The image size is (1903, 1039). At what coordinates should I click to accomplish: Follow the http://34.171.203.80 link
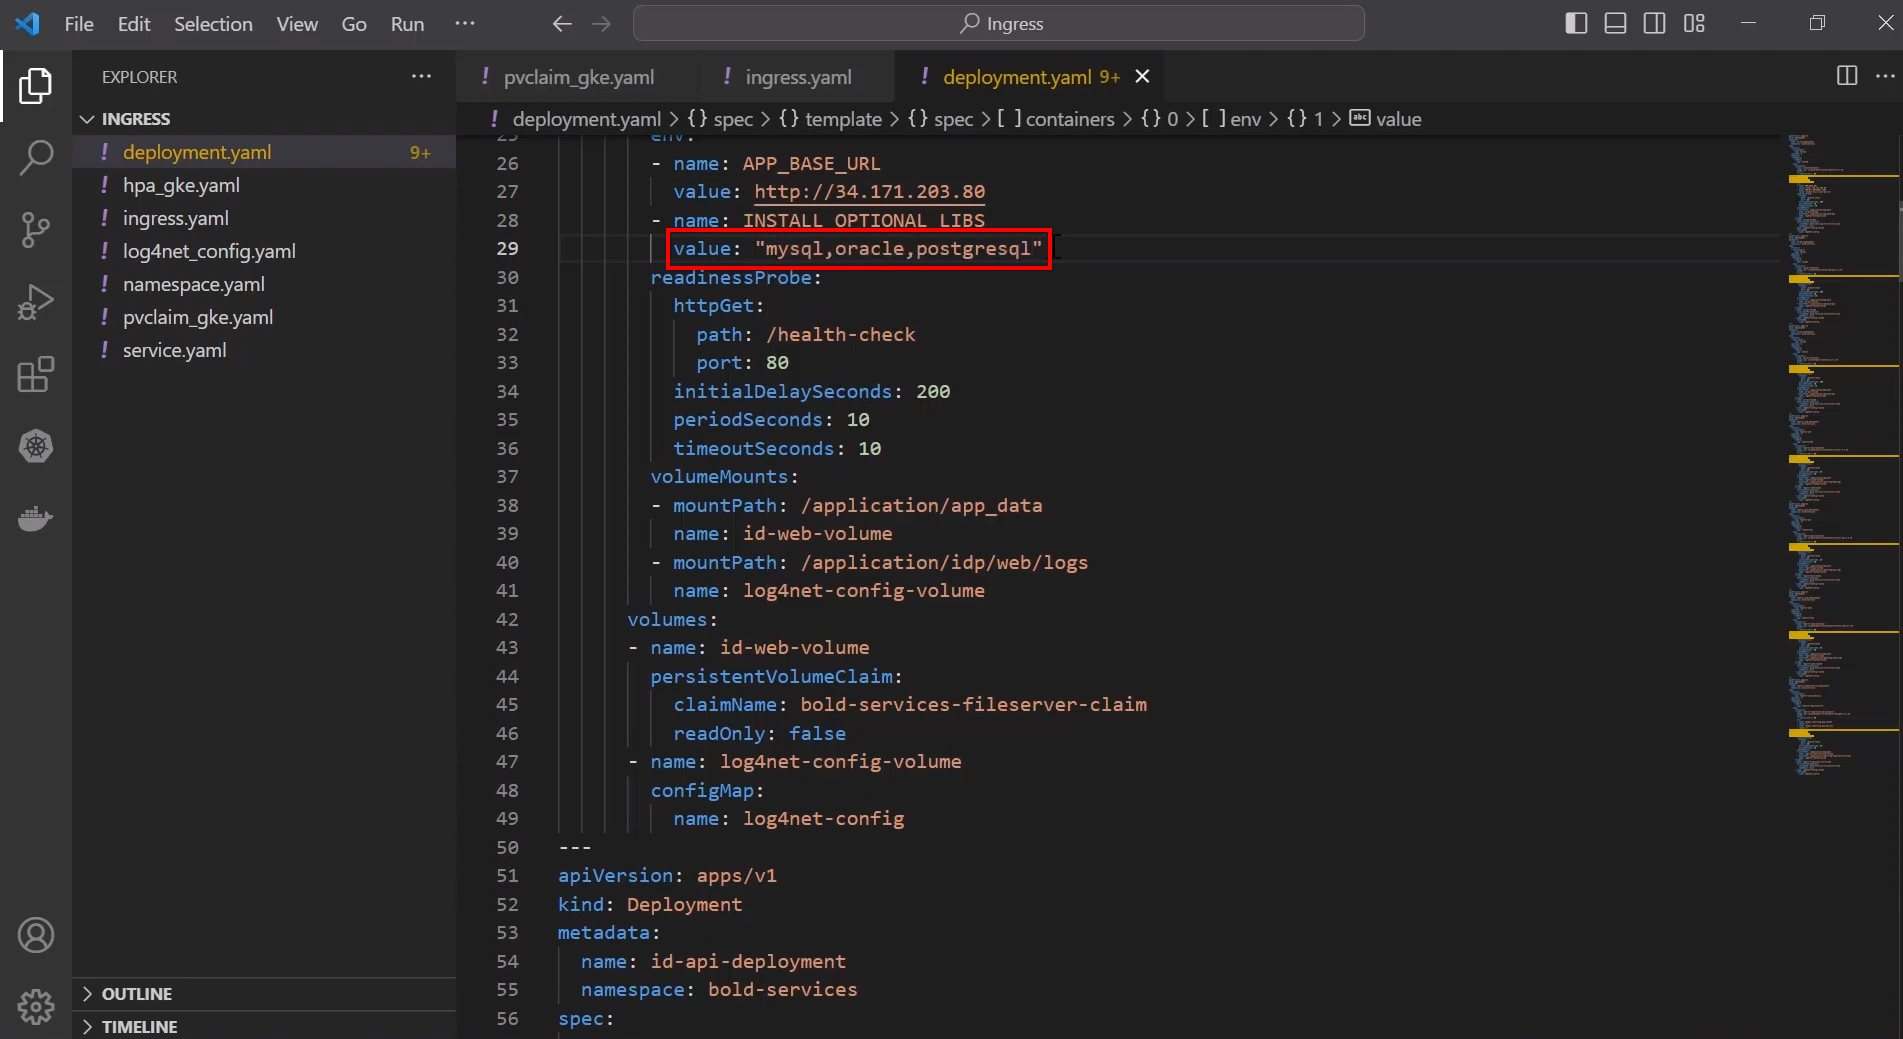[869, 191]
